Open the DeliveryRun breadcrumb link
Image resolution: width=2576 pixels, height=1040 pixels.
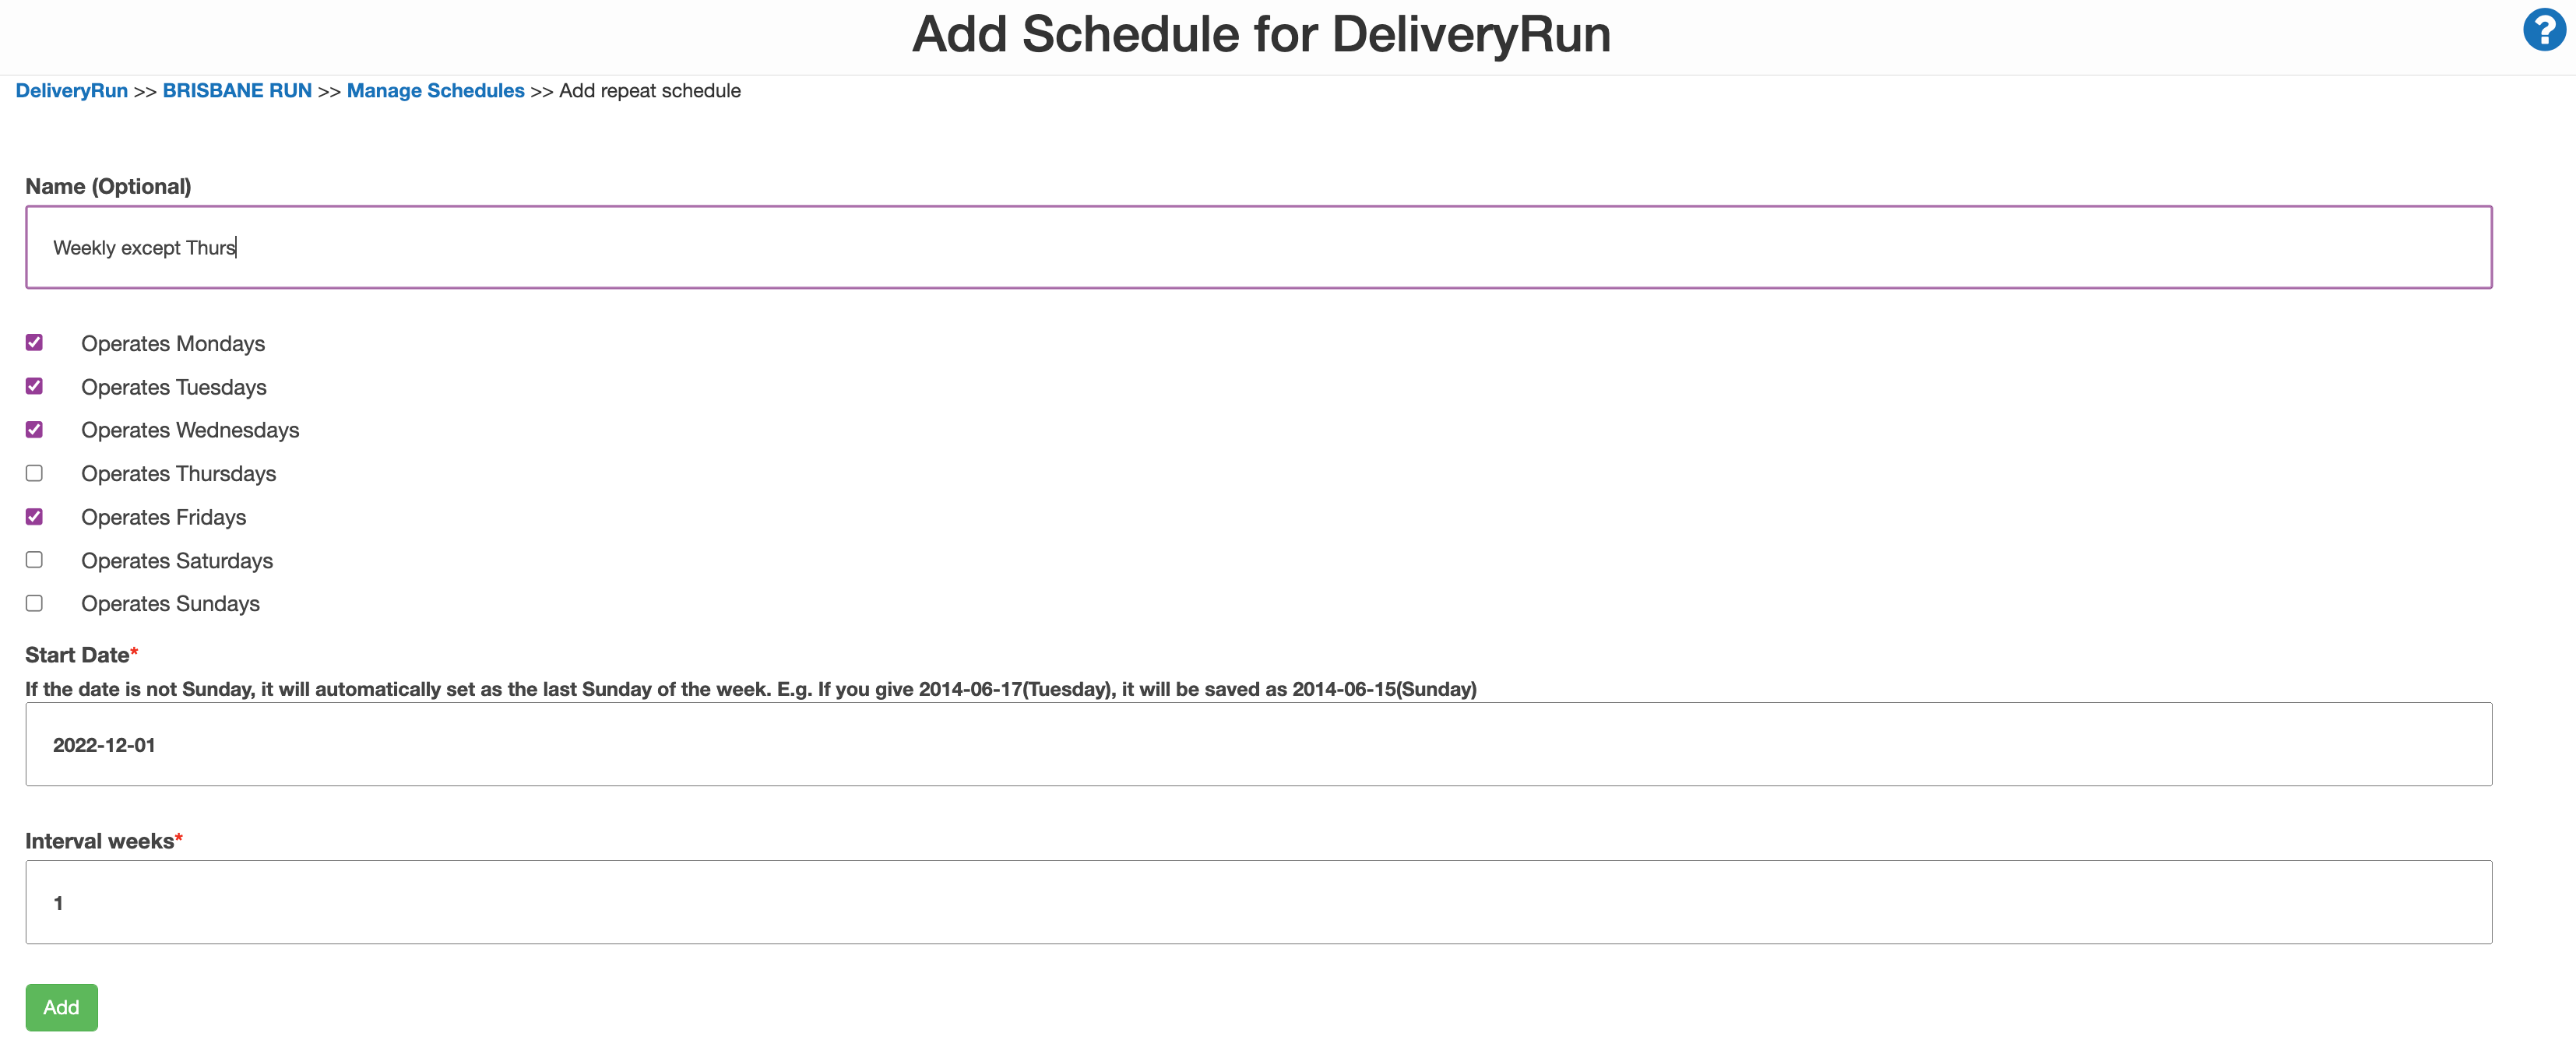coord(71,90)
